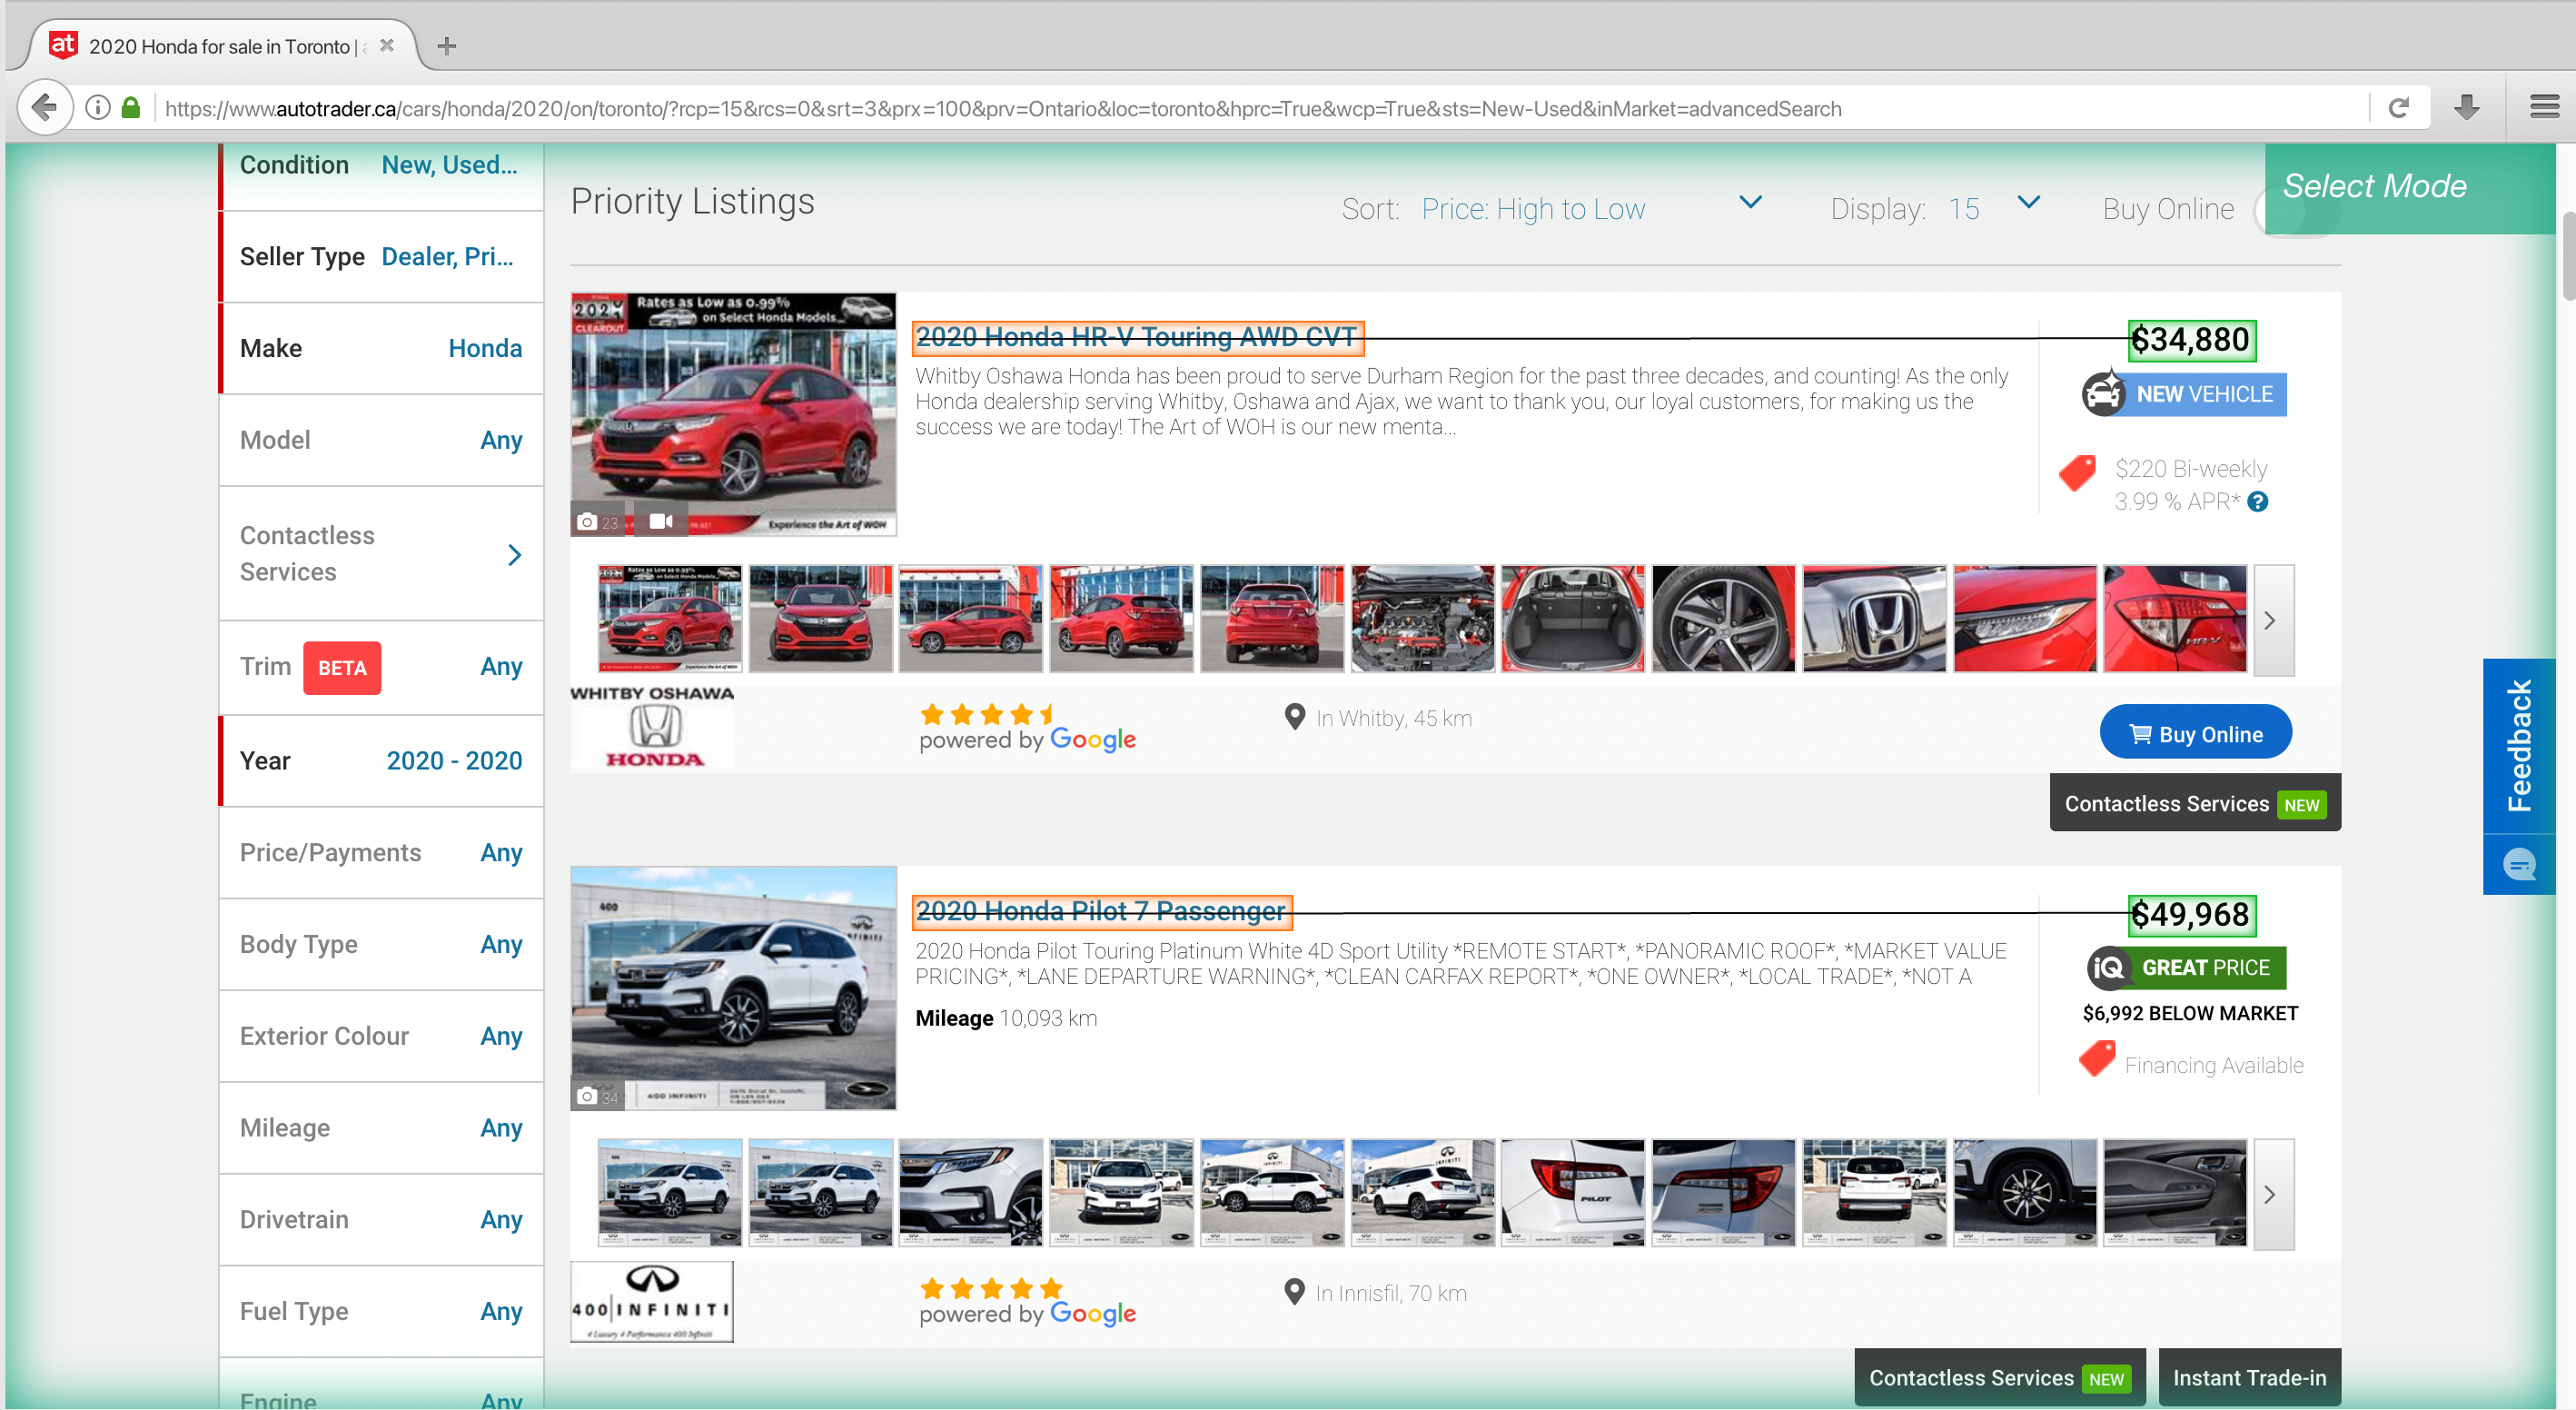Select the HR-V open trunk thumbnail
2576x1410 pixels.
(1572, 618)
